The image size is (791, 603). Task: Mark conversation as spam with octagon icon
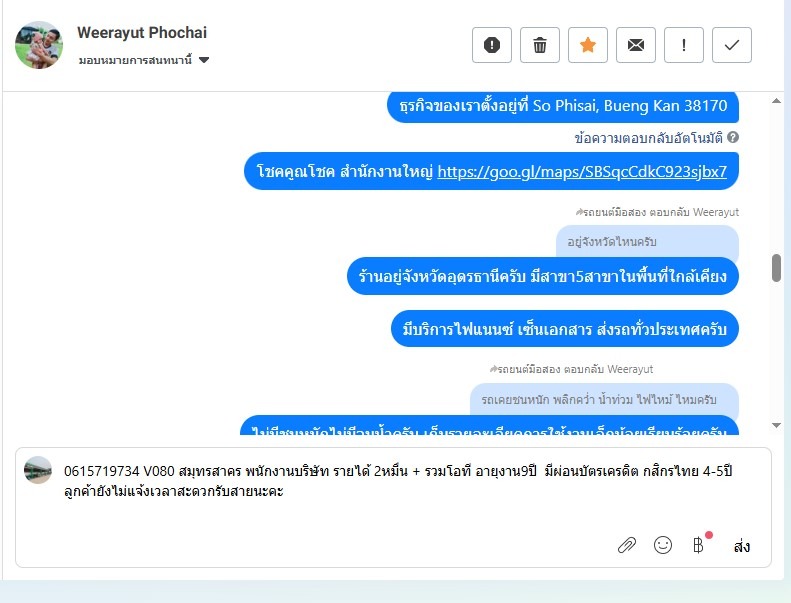pyautogui.click(x=492, y=45)
